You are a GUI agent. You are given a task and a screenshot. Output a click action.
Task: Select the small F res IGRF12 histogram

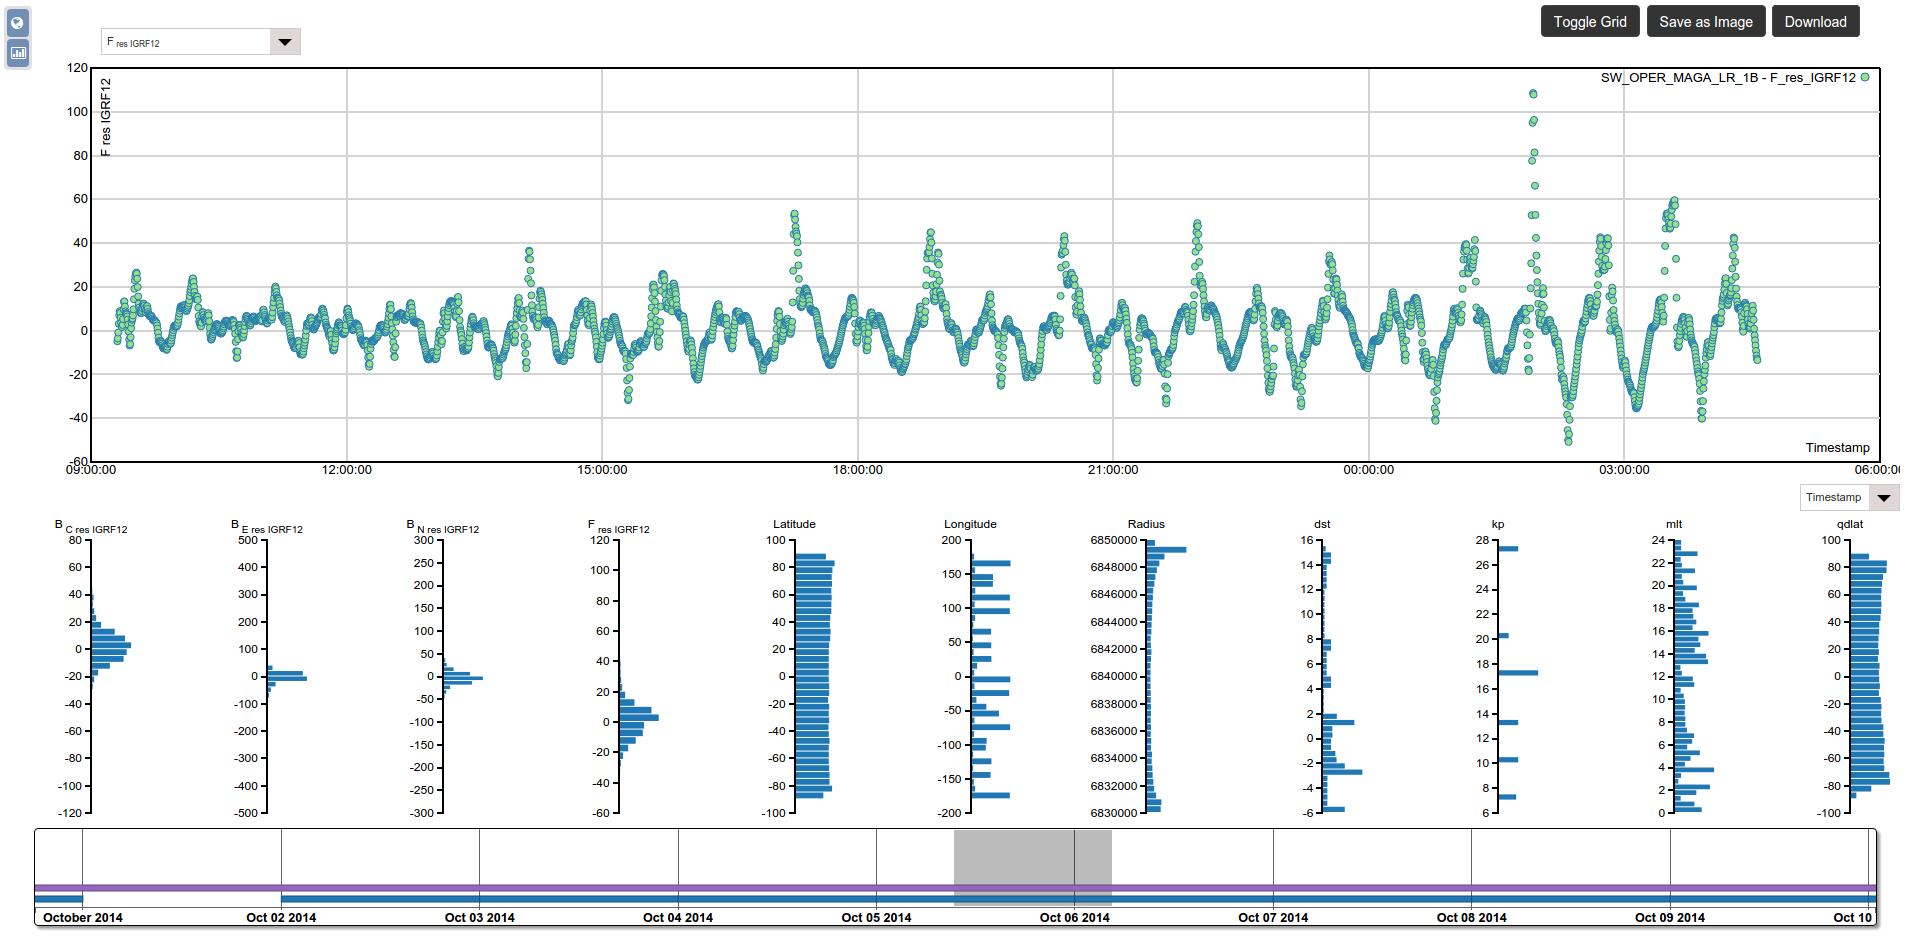pyautogui.click(x=622, y=668)
